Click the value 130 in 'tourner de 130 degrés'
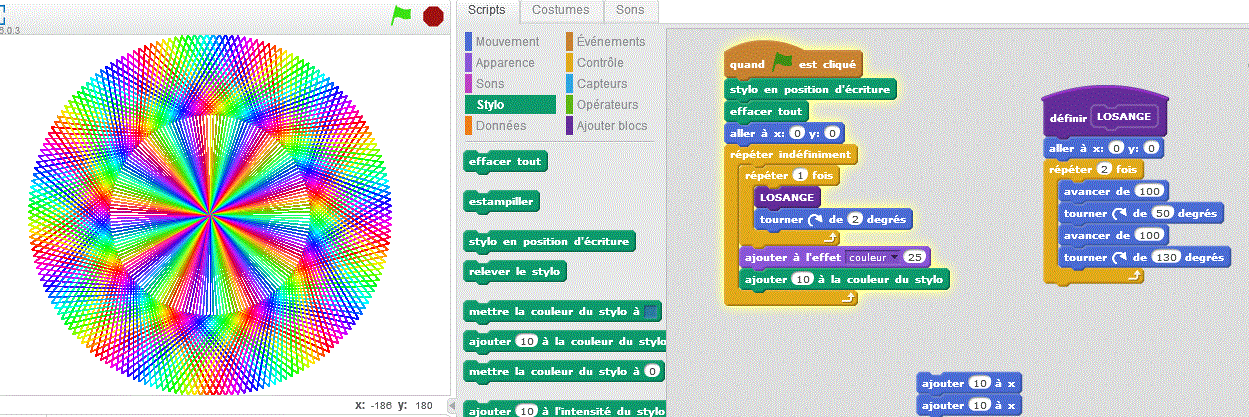 pyautogui.click(x=1165, y=258)
